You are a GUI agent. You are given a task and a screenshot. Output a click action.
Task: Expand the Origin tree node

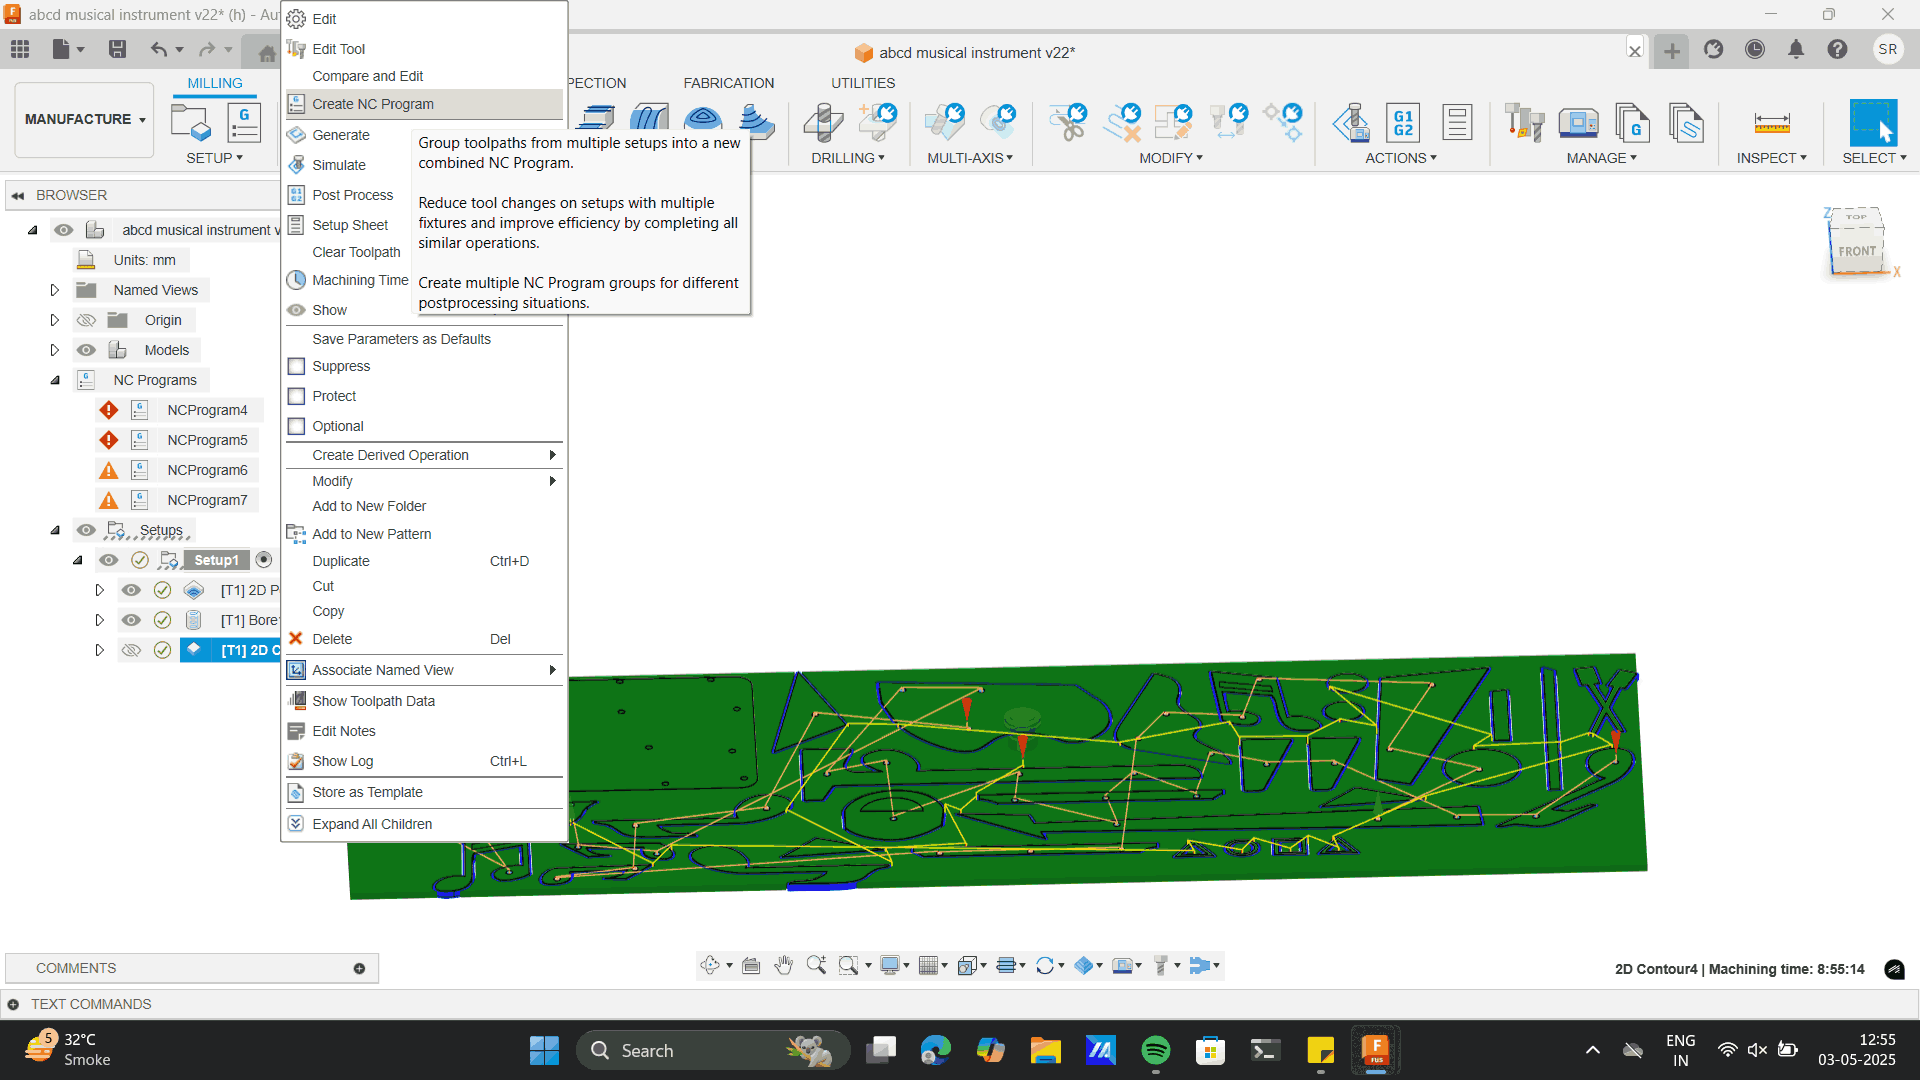point(55,320)
